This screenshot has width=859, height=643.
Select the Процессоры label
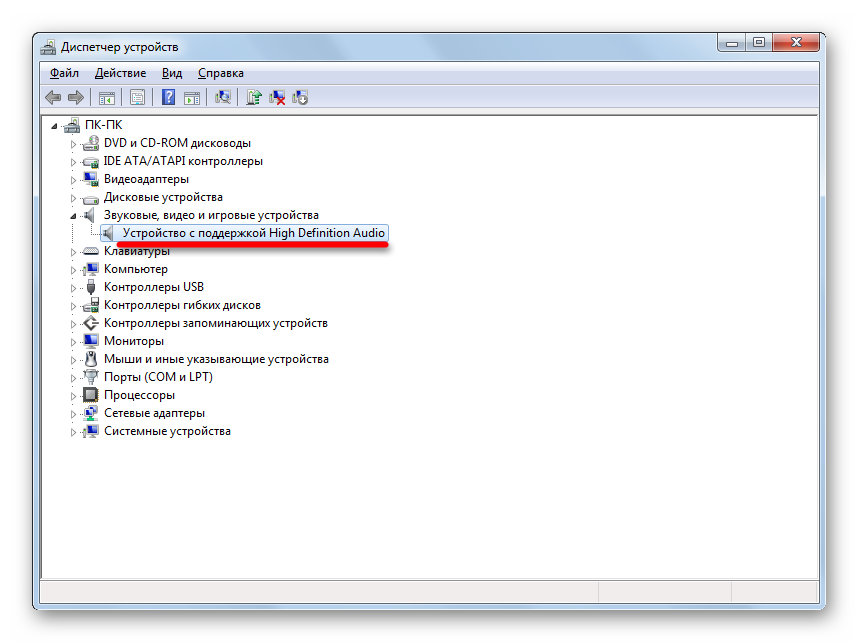[x=139, y=395]
